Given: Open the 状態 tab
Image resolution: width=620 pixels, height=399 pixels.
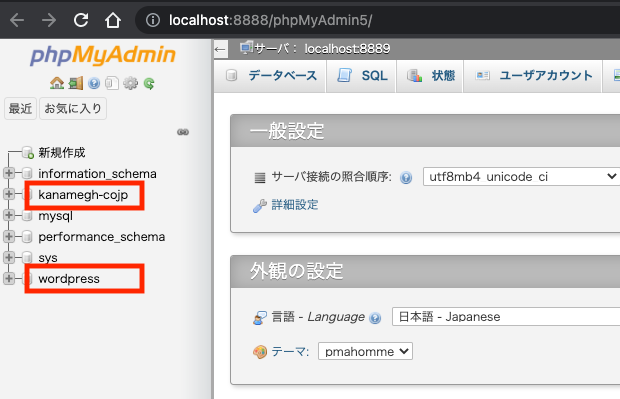Looking at the screenshot, I should (x=431, y=76).
